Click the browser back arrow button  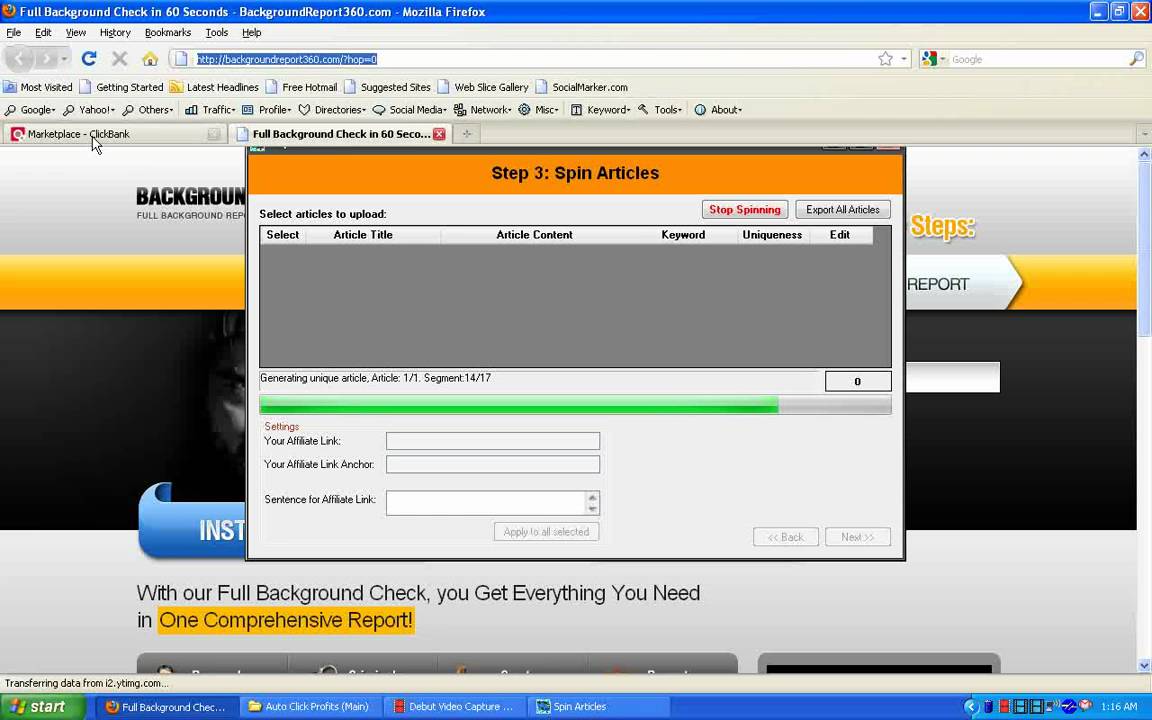tap(19, 59)
